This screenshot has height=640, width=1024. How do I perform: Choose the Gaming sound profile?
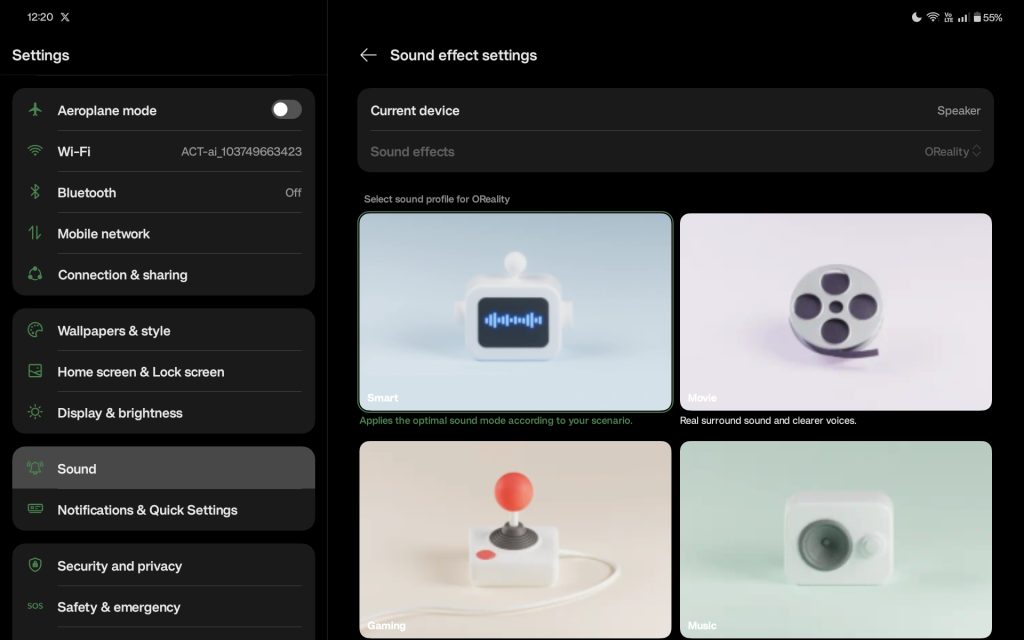pyautogui.click(x=515, y=538)
